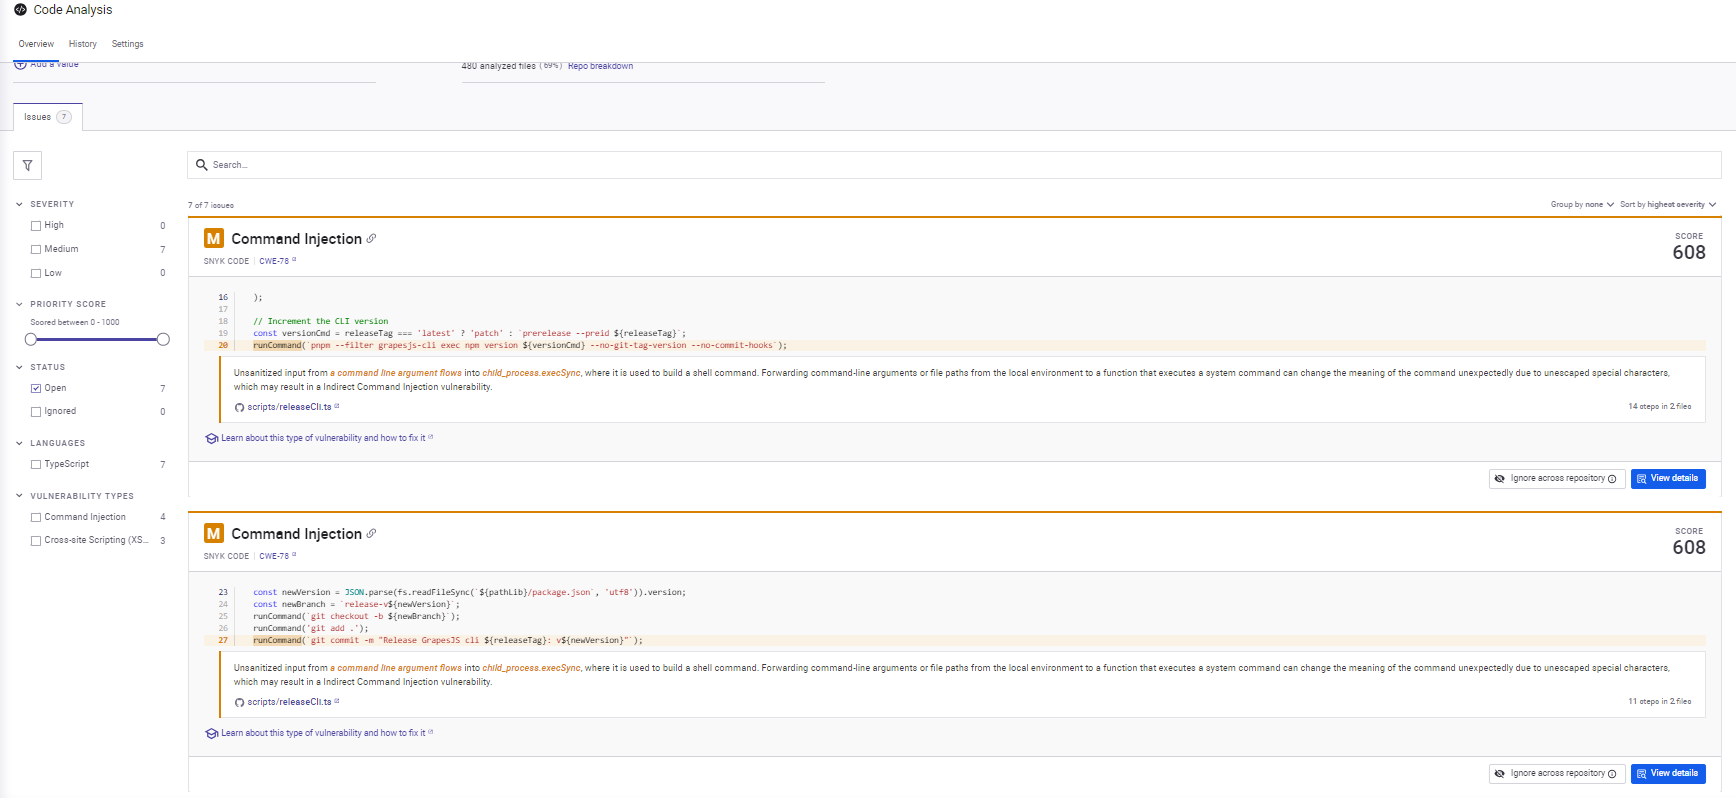Copy link icon beside second Command Injection
This screenshot has width=1736, height=798.
click(371, 533)
